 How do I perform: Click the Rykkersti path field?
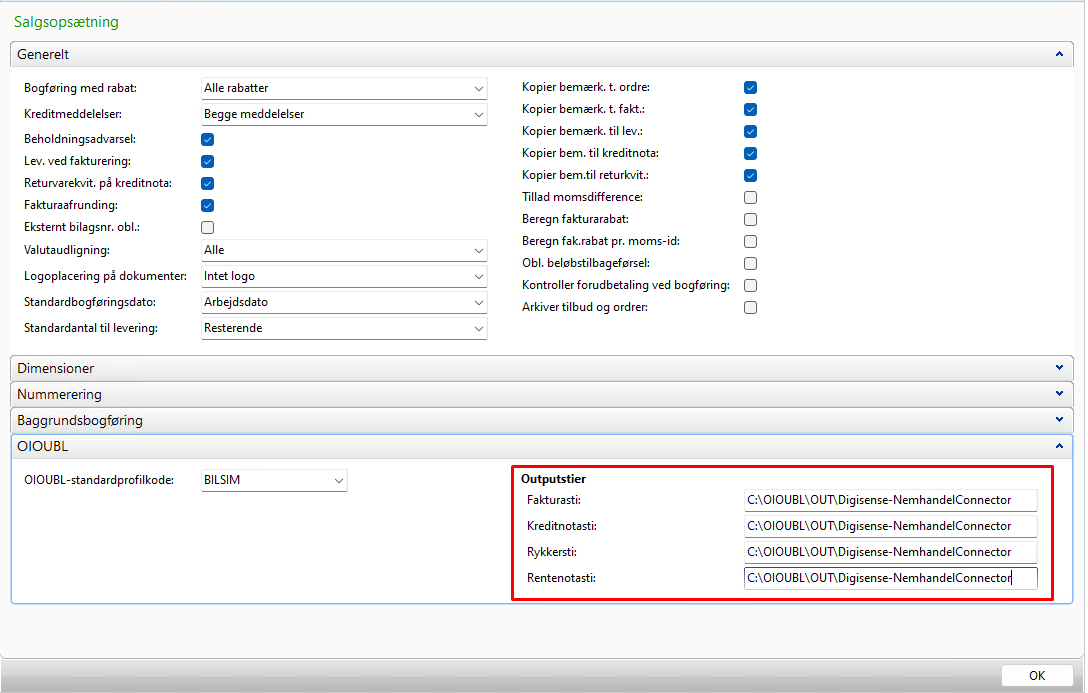(890, 552)
